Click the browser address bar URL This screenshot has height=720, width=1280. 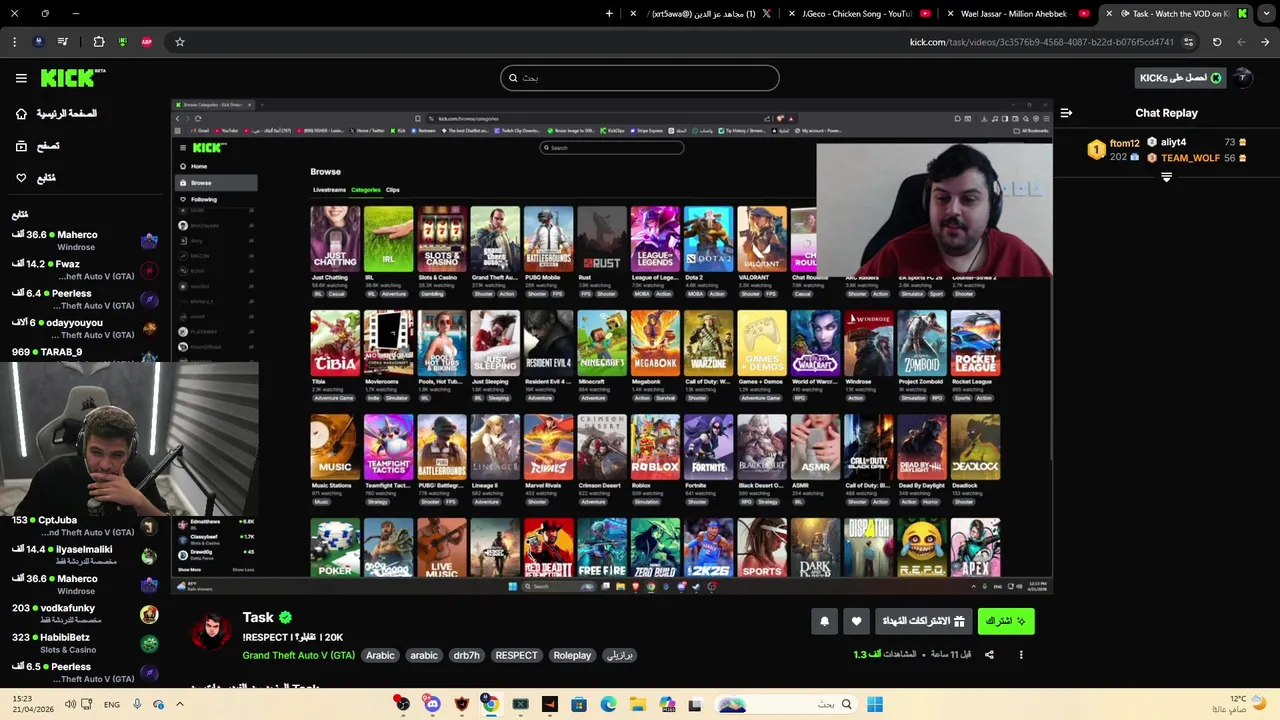tap(1041, 42)
